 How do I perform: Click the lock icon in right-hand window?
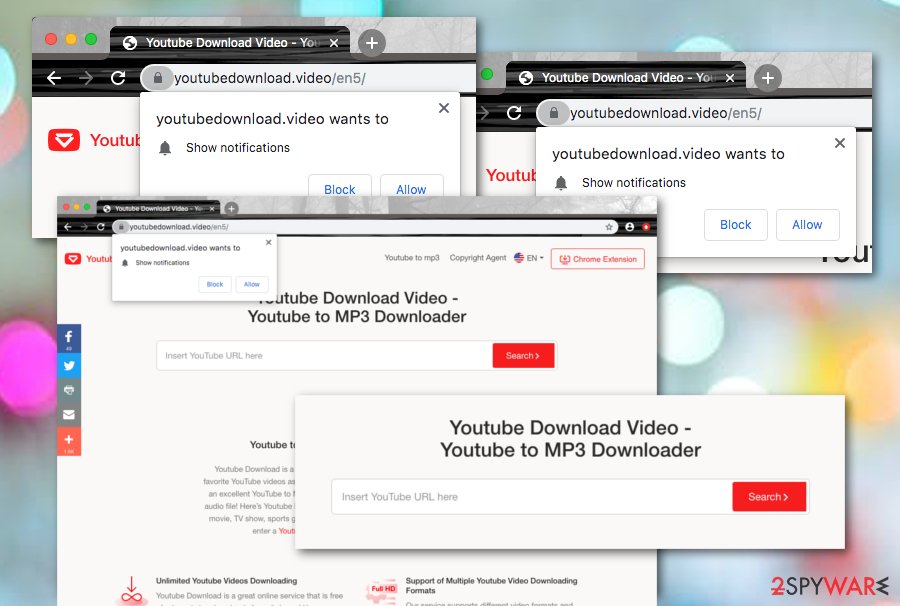[553, 113]
